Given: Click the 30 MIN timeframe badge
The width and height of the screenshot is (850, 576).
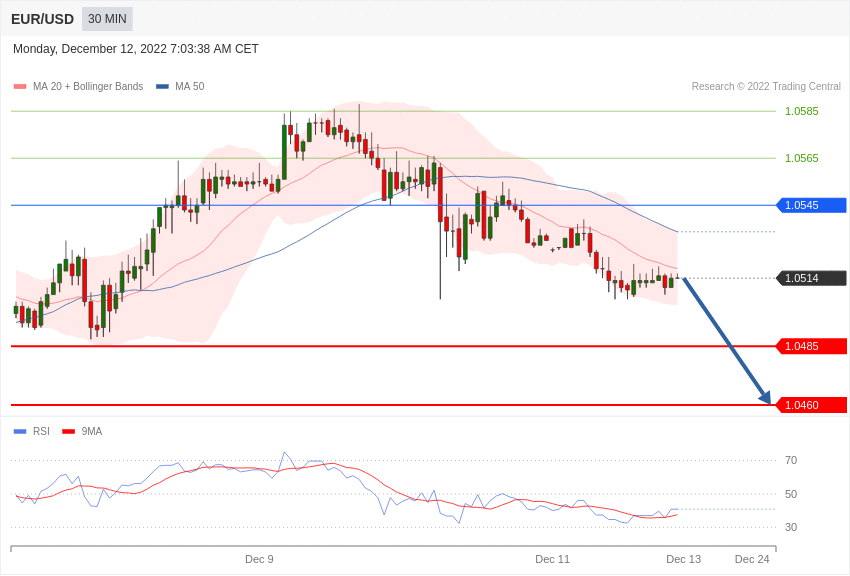Looking at the screenshot, I should click(107, 19).
